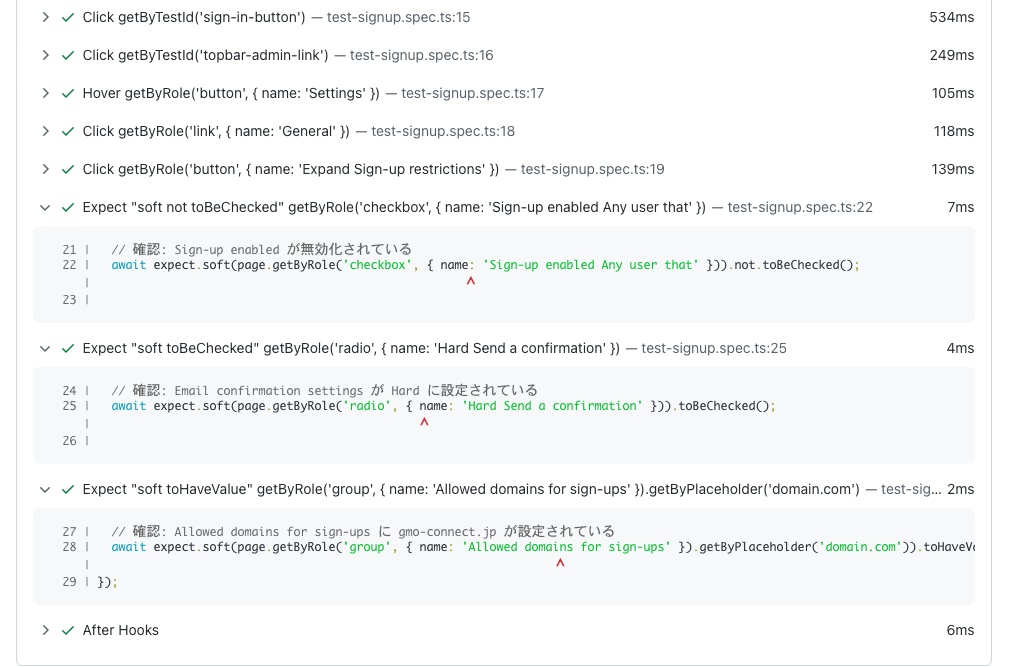Click the 118ms duration value

[x=954, y=131]
